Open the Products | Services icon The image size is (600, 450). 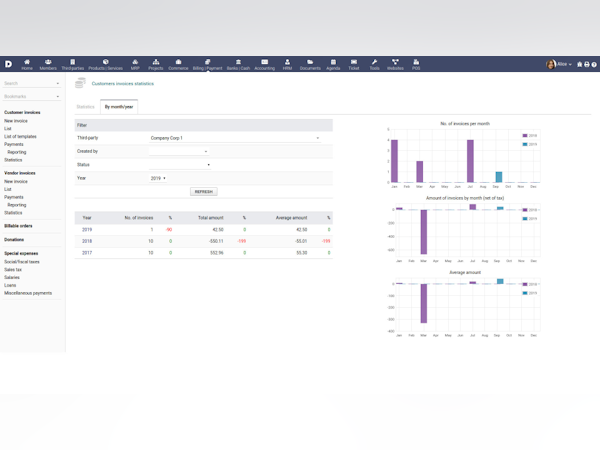pos(106,64)
